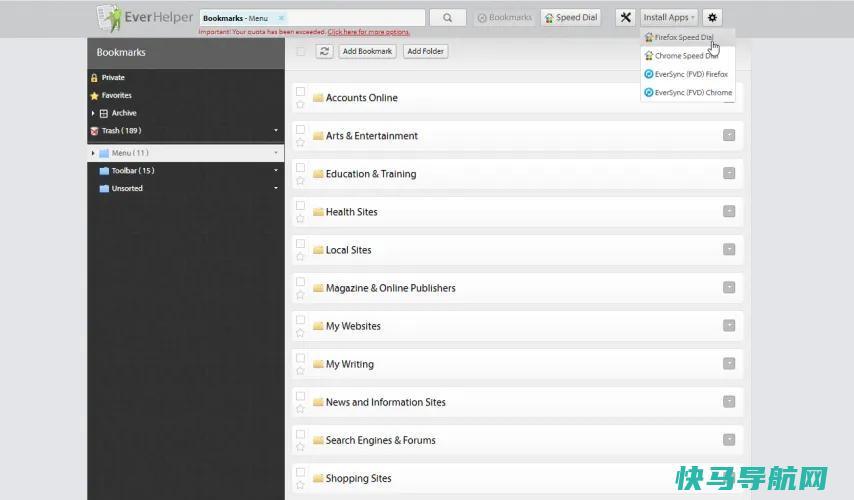854x500 pixels.
Task: Open options menu for Search Engines & Forums
Action: click(729, 440)
